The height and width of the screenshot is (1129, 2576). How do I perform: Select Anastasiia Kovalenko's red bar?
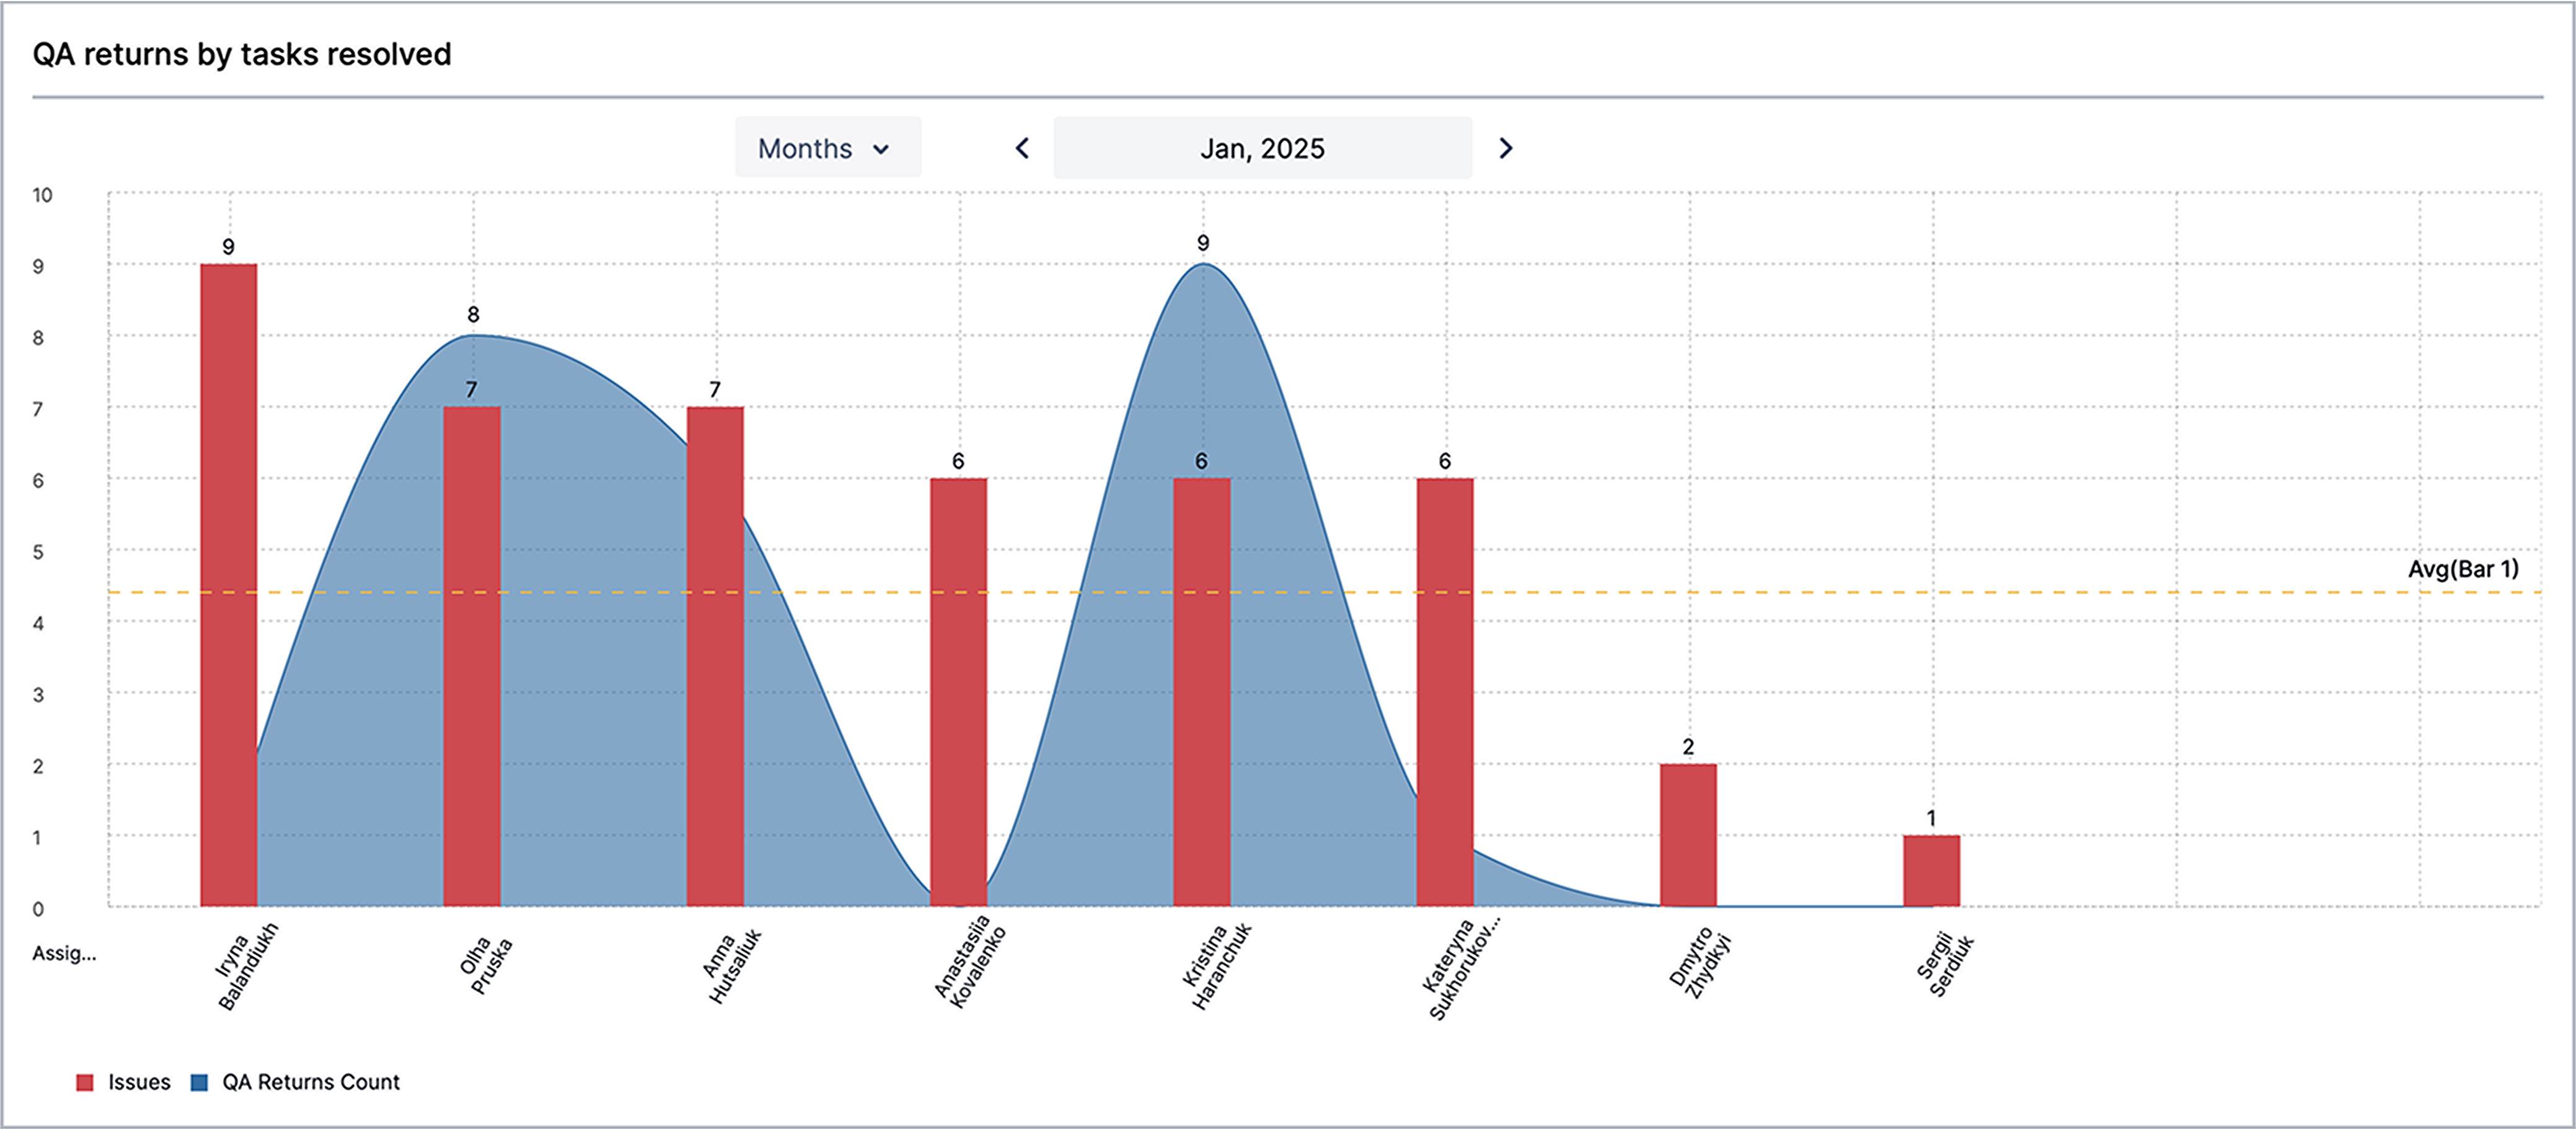(x=959, y=692)
